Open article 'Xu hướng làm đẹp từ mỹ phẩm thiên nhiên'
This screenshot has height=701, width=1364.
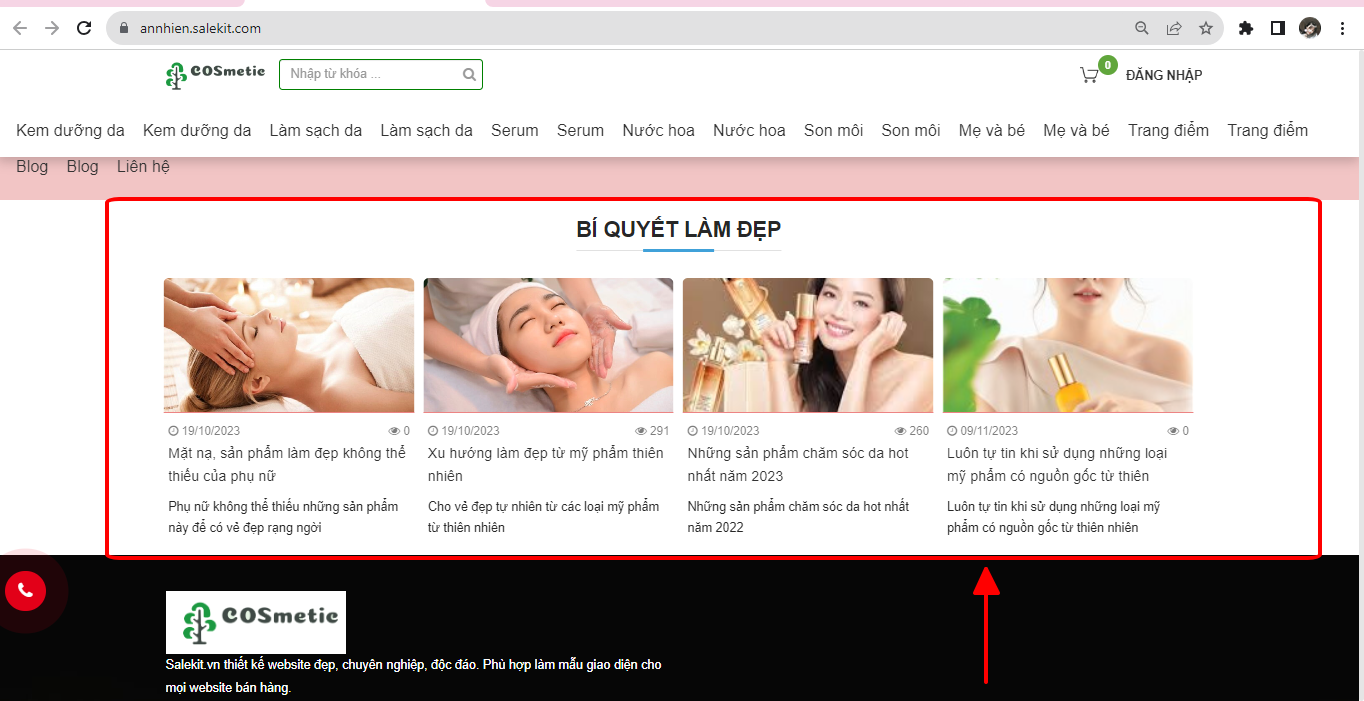[x=545, y=464]
